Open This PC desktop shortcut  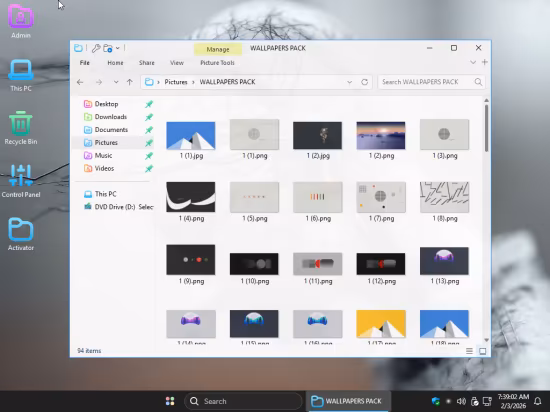(21, 75)
